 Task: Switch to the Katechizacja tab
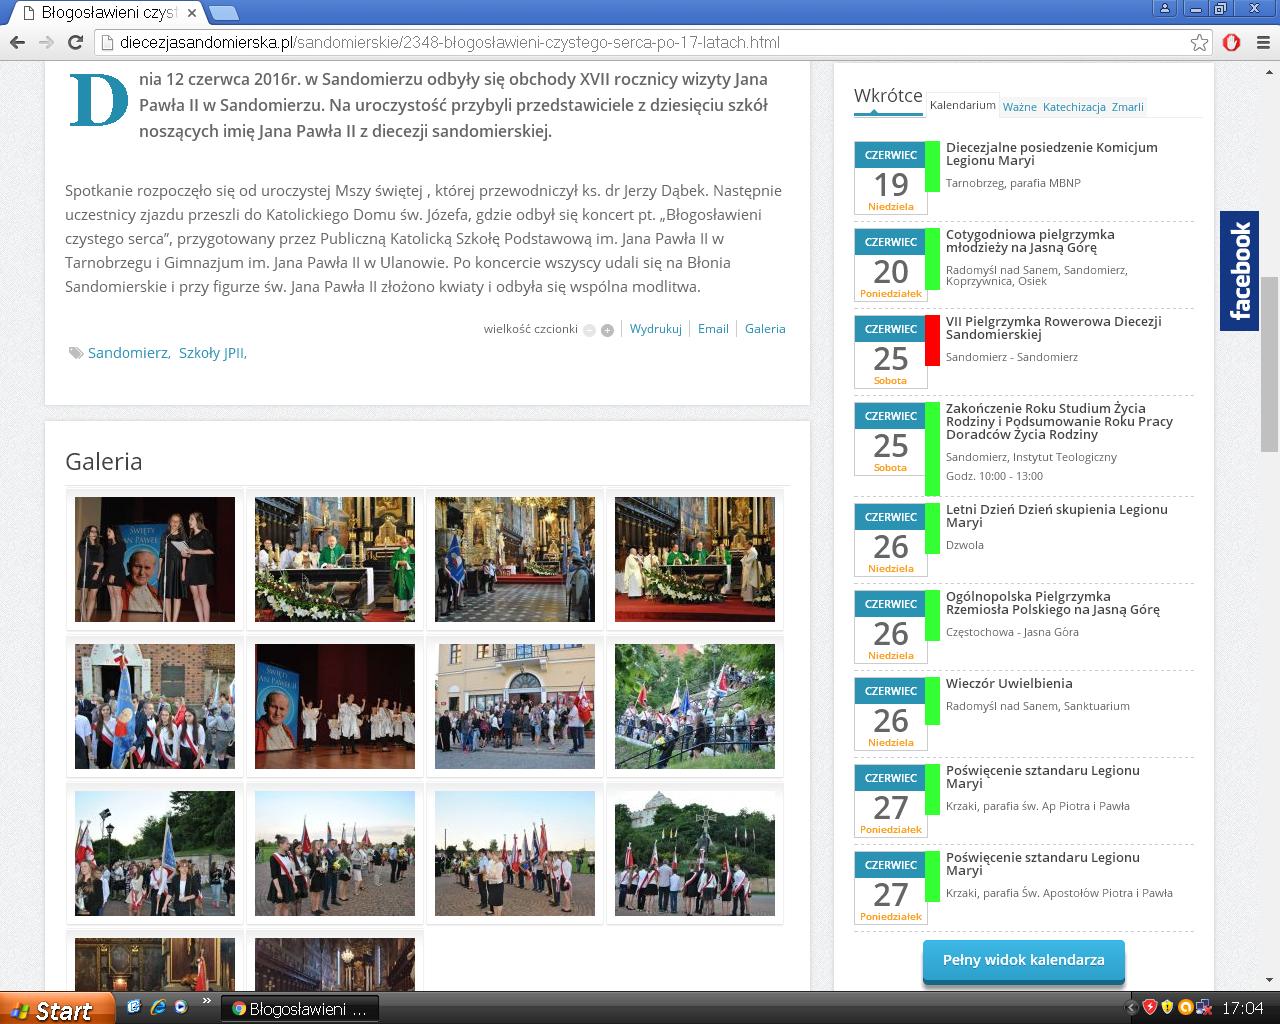click(x=1074, y=107)
